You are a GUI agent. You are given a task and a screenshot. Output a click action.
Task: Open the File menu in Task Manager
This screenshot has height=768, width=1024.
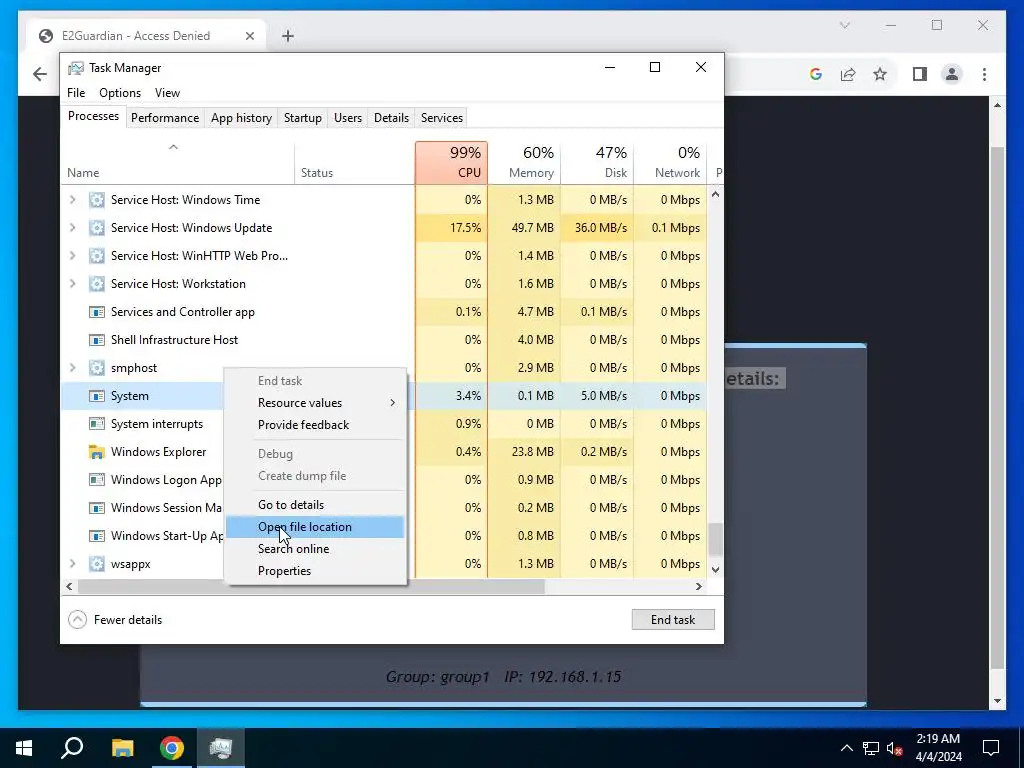point(76,93)
